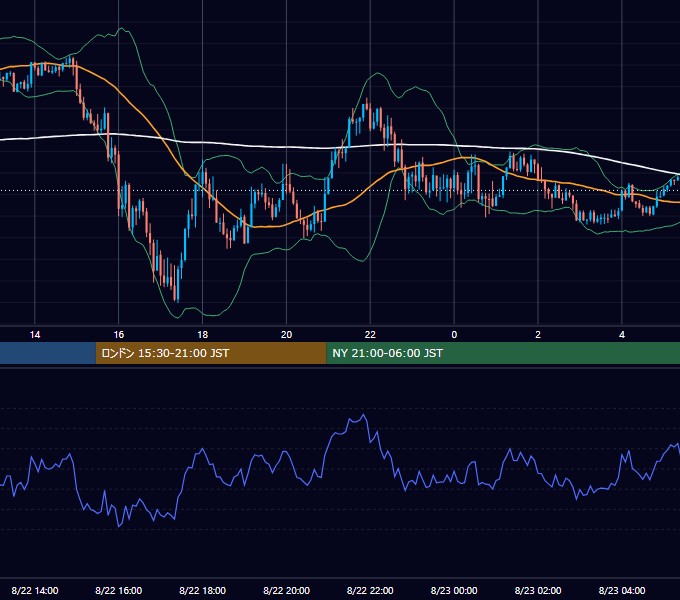Viewport: 680px width, 600px height.
Task: Click the 8/22 22:00 date label
Action: coord(370,590)
